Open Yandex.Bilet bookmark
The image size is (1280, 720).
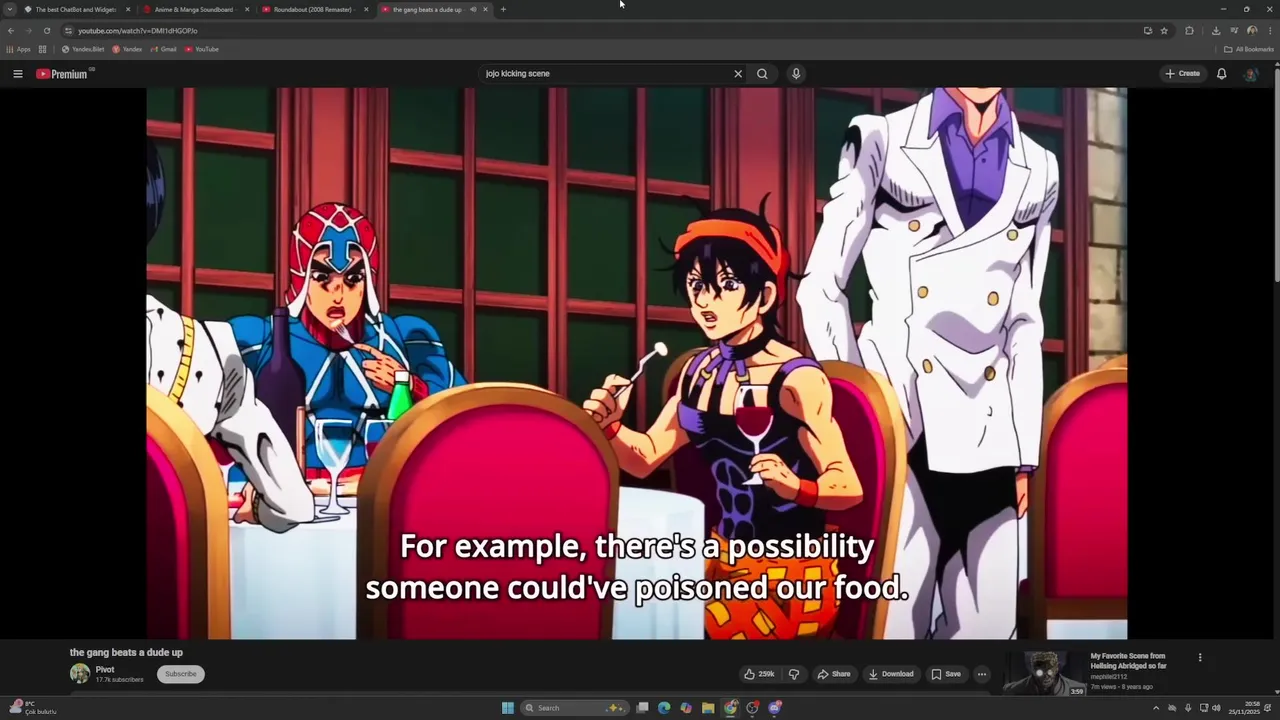pyautogui.click(x=83, y=49)
